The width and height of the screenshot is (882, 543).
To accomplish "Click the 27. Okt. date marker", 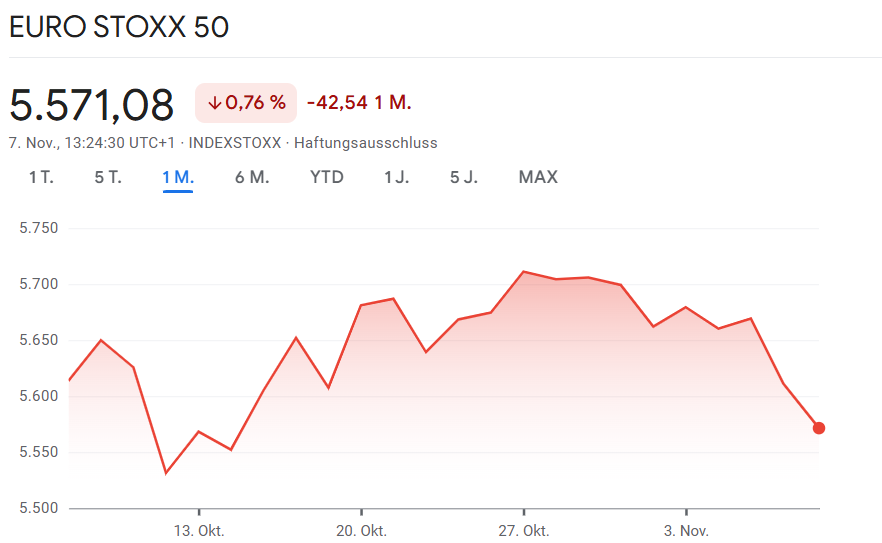I will click(x=524, y=531).
